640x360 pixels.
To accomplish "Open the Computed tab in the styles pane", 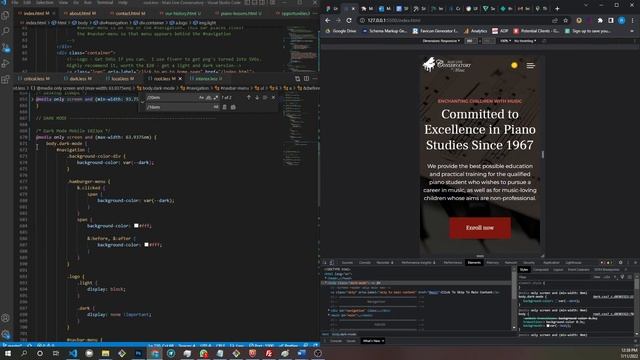I will pos(541,270).
